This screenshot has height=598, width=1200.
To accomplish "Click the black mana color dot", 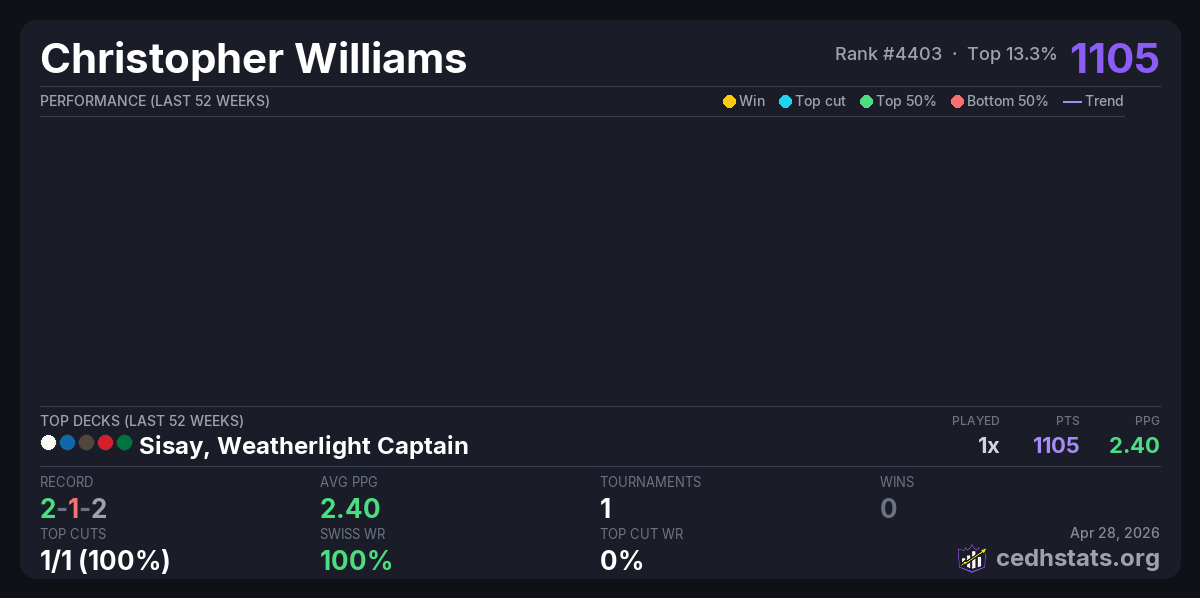I will 86,442.
